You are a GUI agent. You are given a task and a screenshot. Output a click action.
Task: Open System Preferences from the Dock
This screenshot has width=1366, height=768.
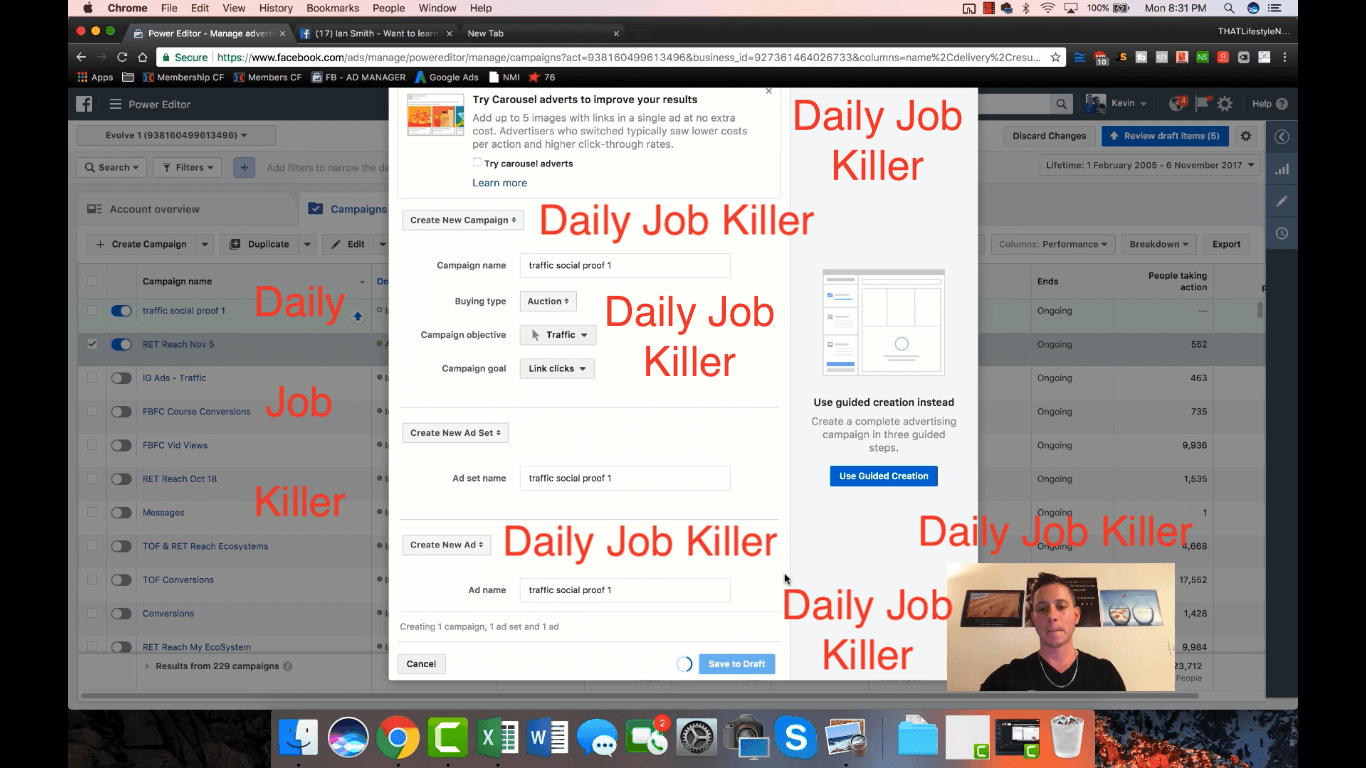[697, 739]
